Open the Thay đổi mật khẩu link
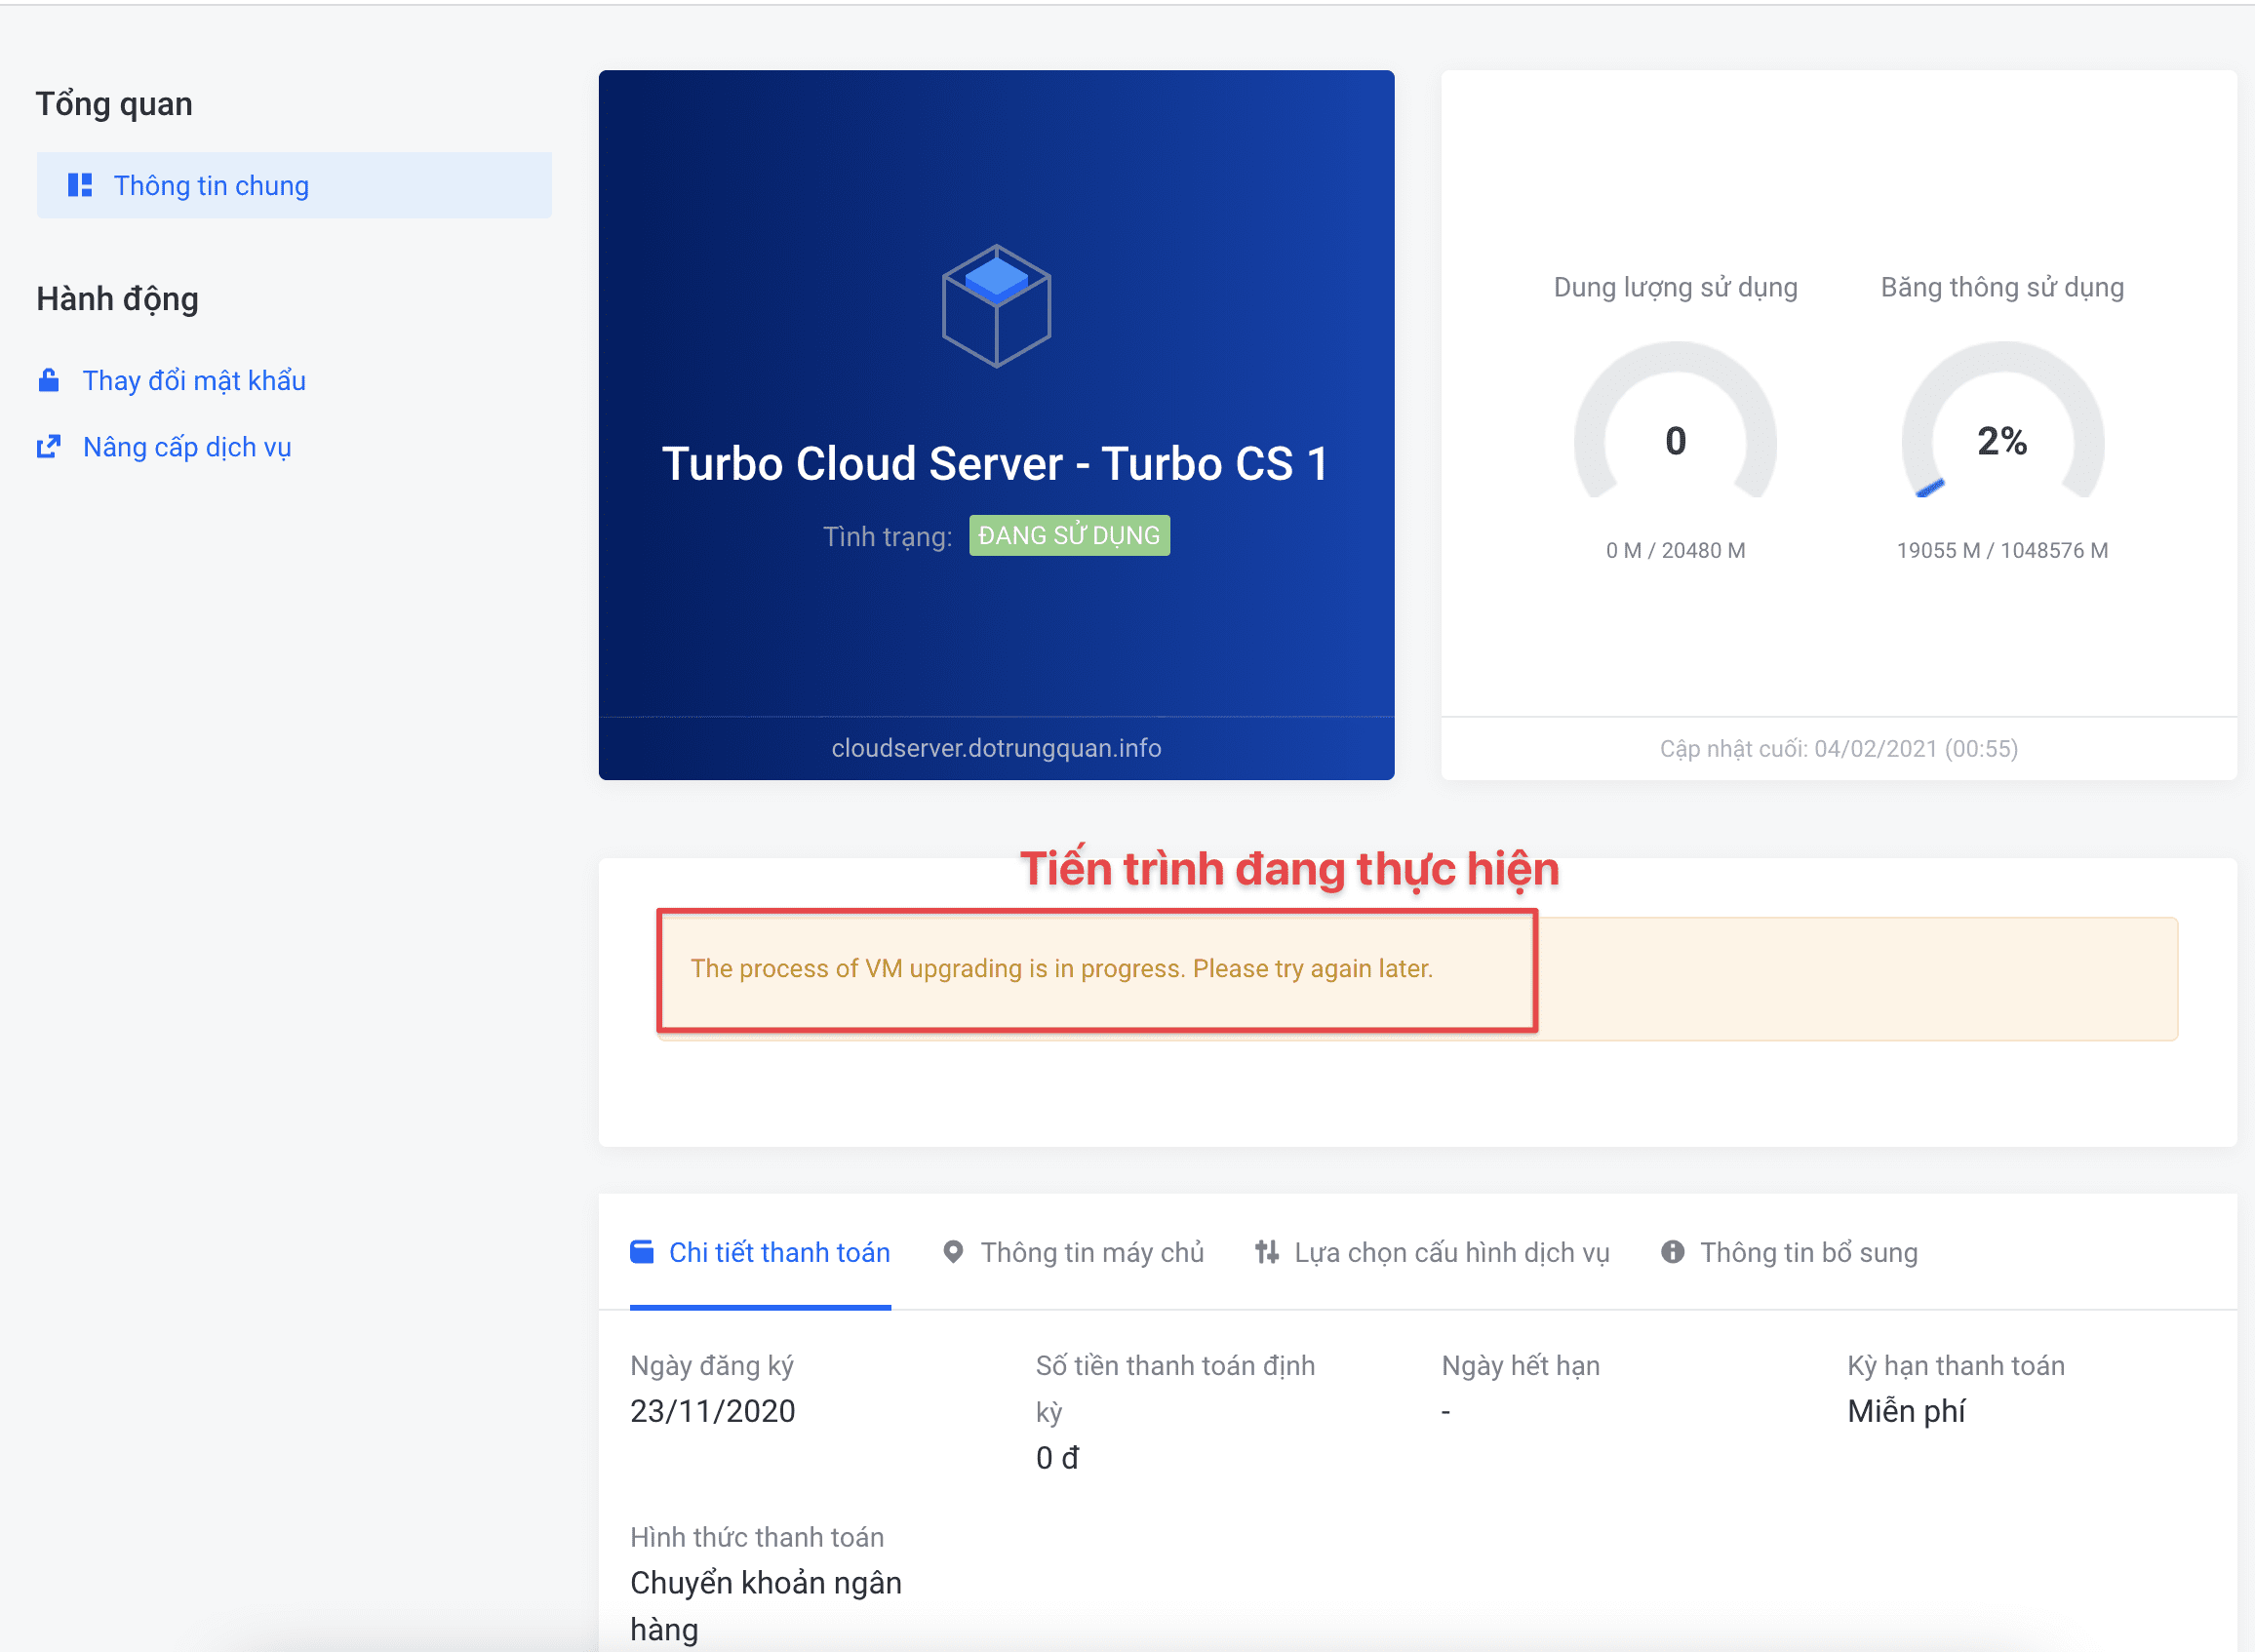 pyautogui.click(x=194, y=380)
